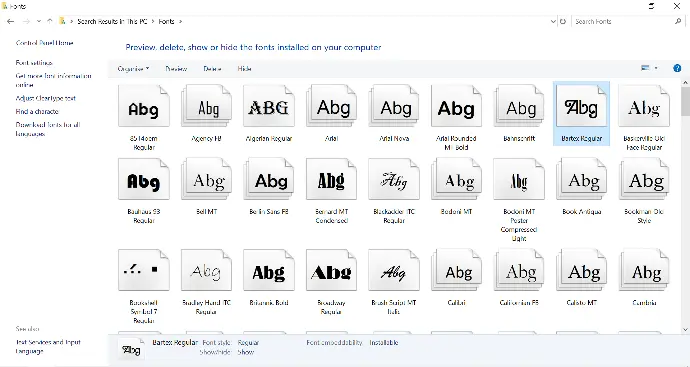
Task: Select the Broadway Regular font icon
Action: (x=331, y=270)
